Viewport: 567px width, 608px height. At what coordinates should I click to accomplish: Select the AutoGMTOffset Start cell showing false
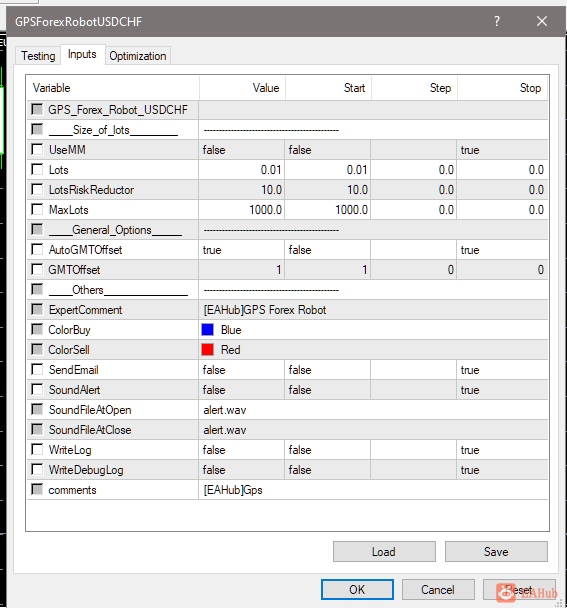(x=328, y=250)
